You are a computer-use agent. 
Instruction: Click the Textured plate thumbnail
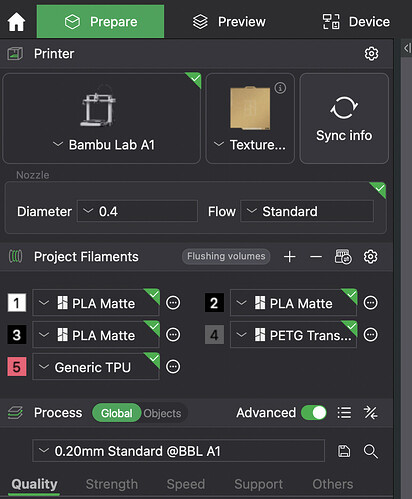coord(250,108)
